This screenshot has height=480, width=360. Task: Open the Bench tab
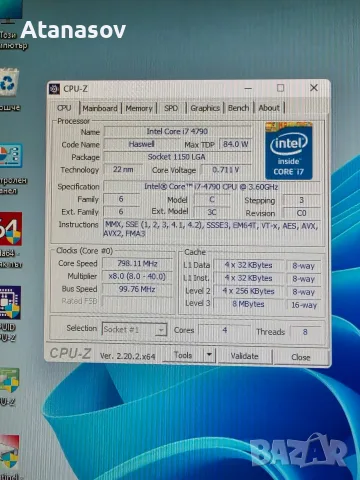pos(238,108)
